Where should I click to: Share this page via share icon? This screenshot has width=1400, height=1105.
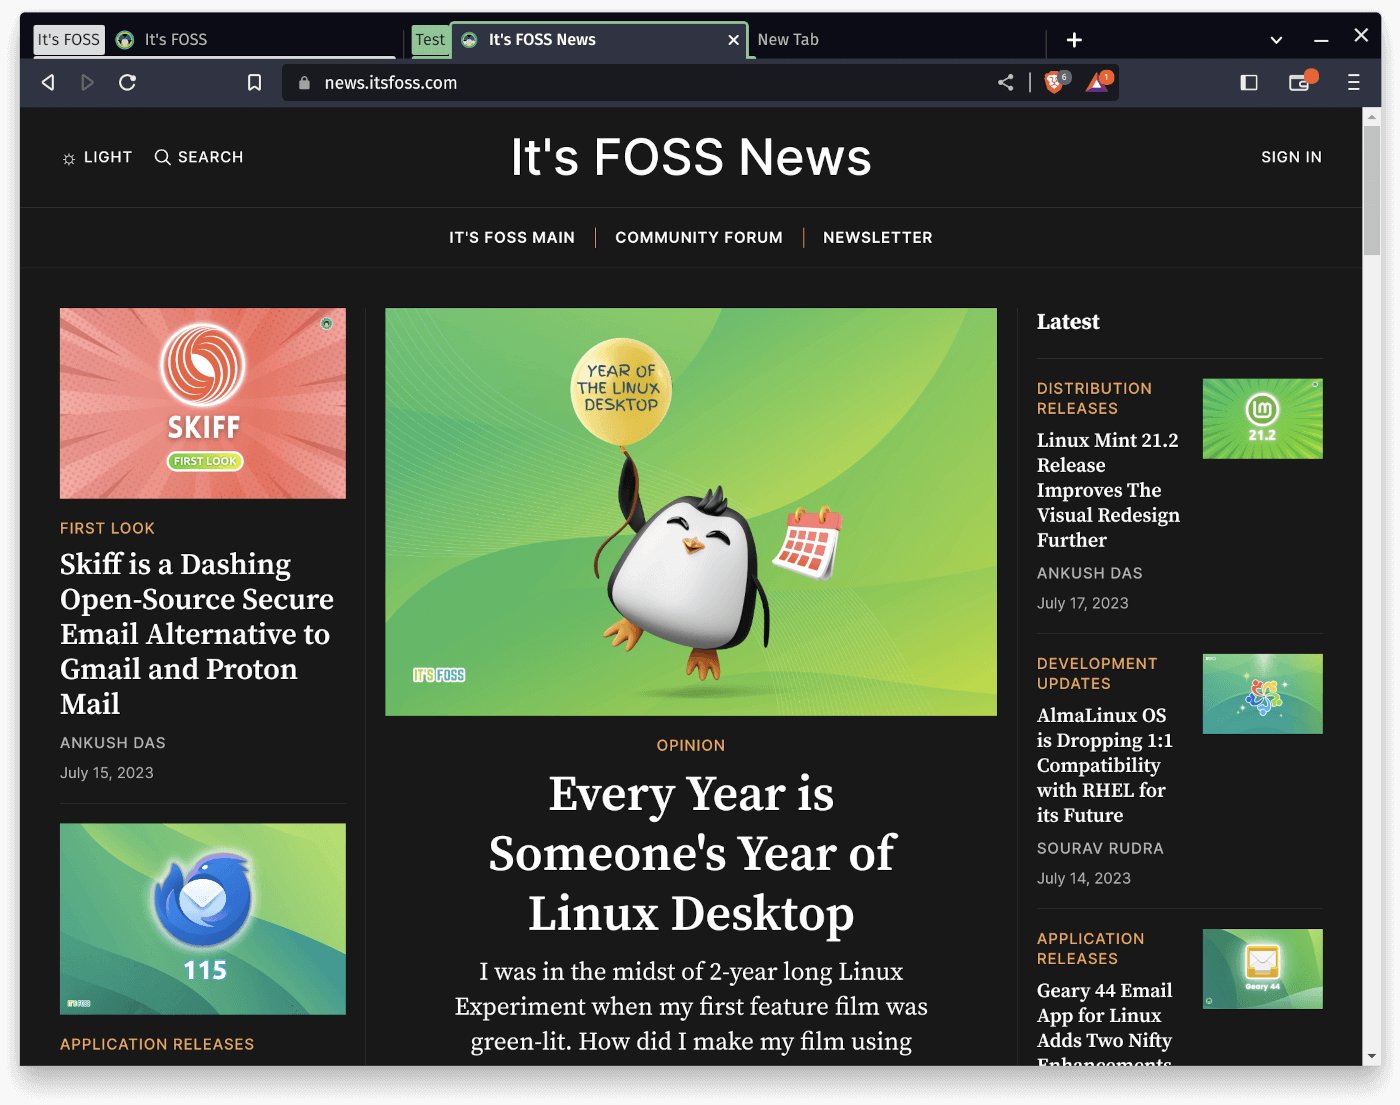tap(1006, 83)
